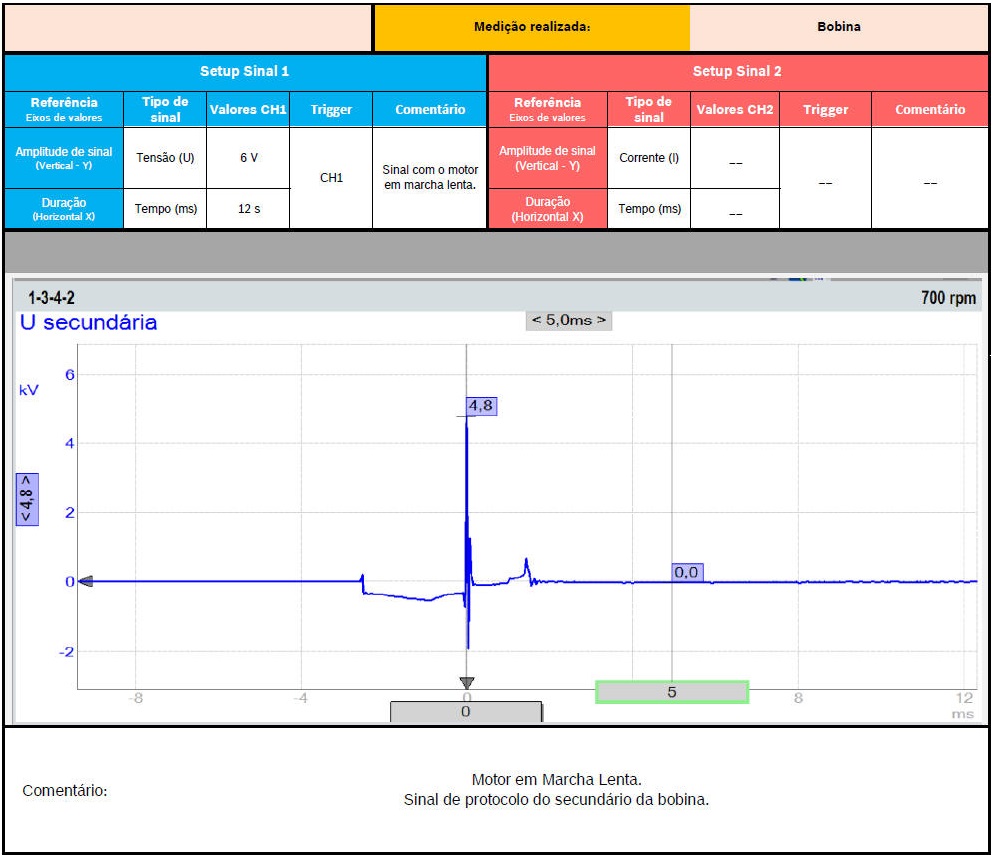Select the Tensão (U) signal type cell
Screen dimensions: 994x858
click(165, 158)
